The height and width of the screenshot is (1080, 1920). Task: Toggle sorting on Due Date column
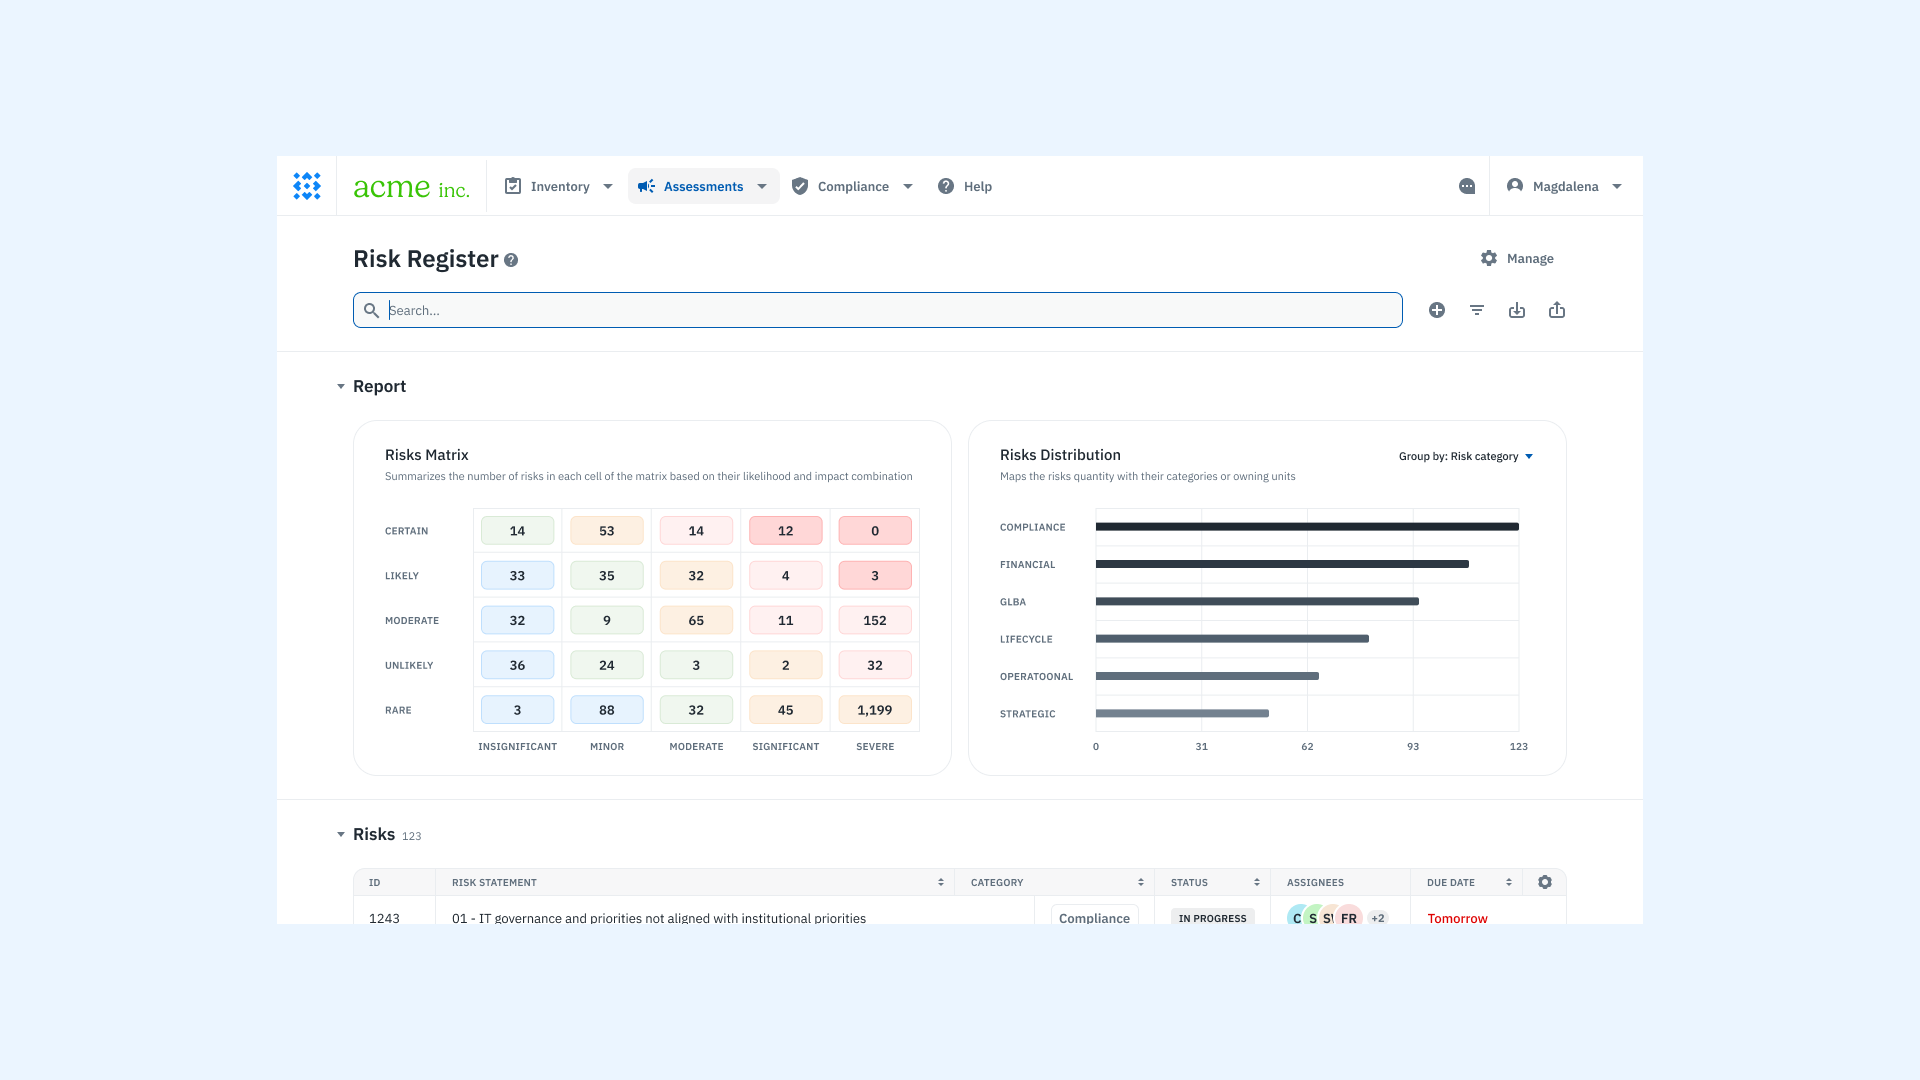tap(1508, 882)
